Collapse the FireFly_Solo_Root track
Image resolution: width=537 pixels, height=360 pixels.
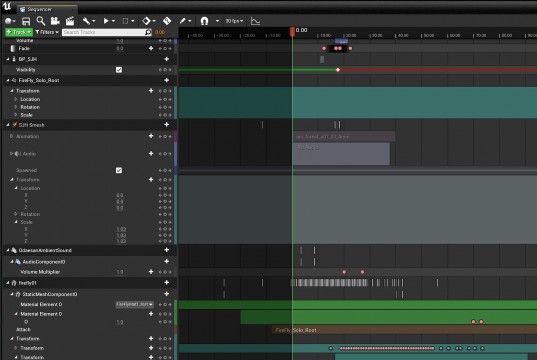(8, 80)
